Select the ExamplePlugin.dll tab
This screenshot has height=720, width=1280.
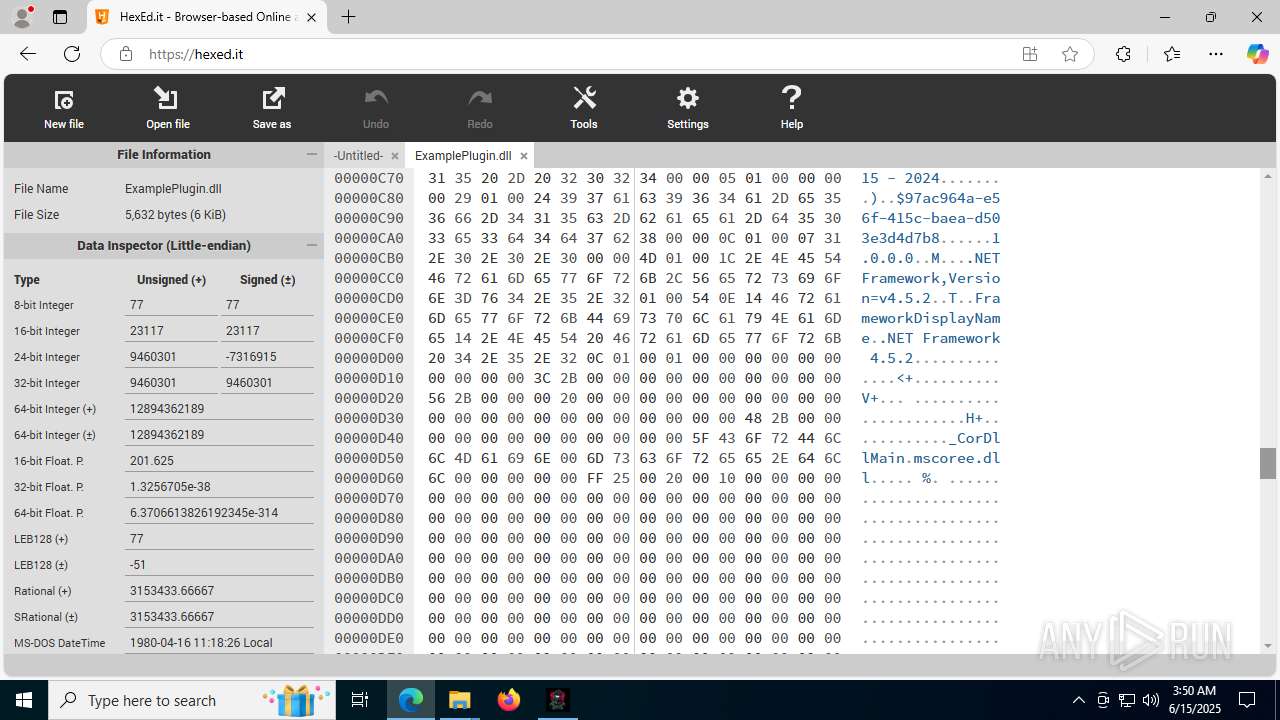coord(463,156)
